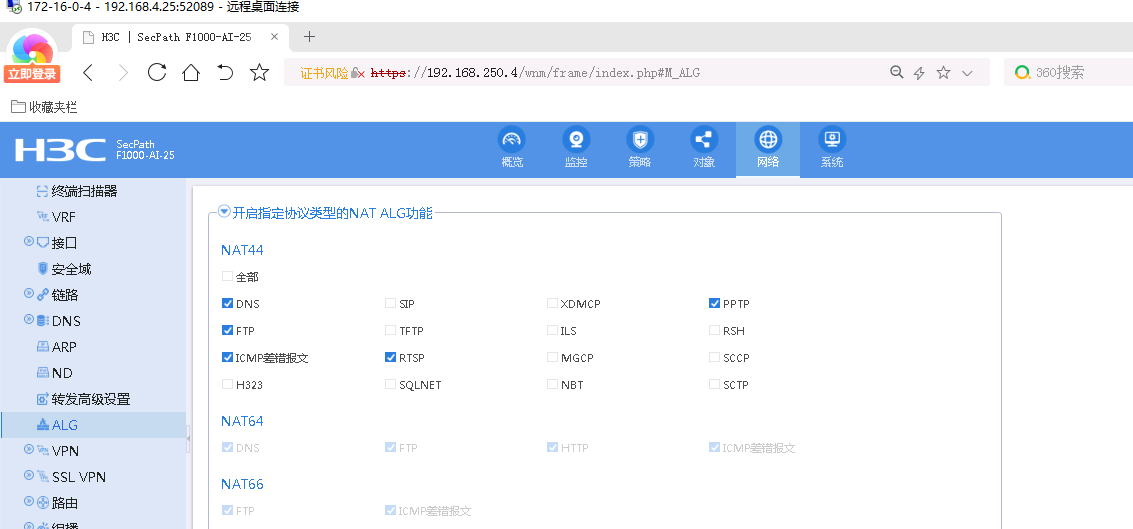Uncheck the NAT44 FTP checkbox
Screen dimensions: 1133x529
(x=227, y=330)
